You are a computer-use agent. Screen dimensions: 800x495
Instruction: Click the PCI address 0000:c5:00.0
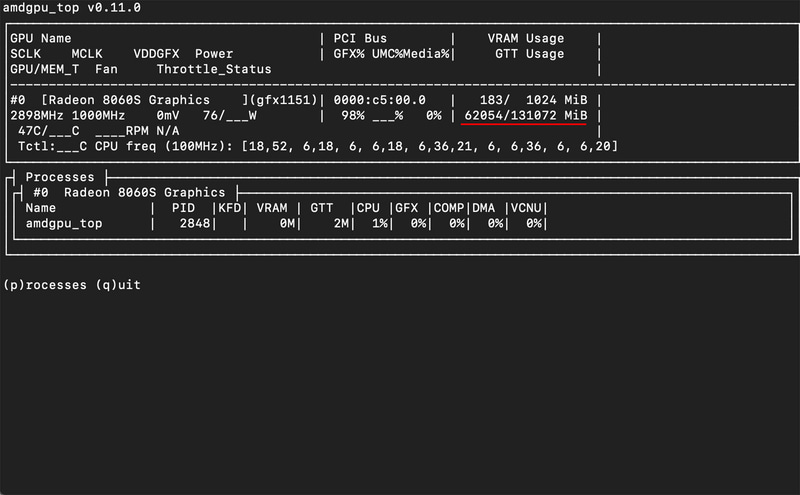pyautogui.click(x=380, y=100)
